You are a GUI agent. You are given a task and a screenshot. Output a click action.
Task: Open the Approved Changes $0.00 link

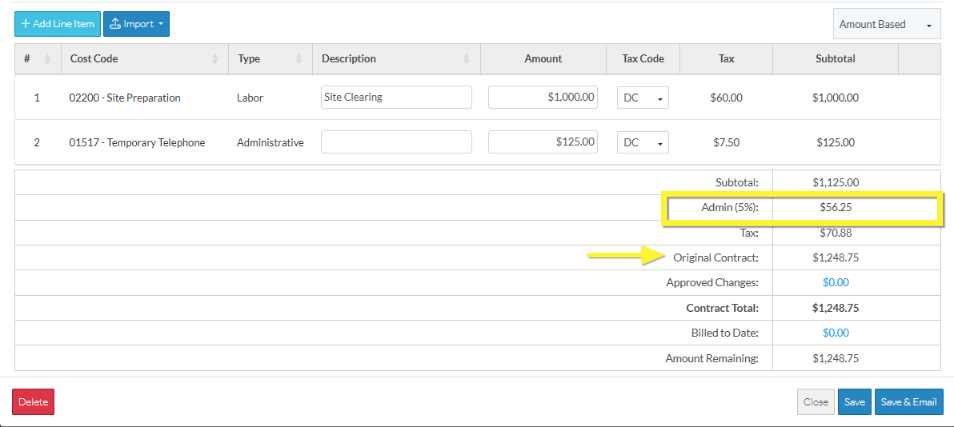point(835,283)
